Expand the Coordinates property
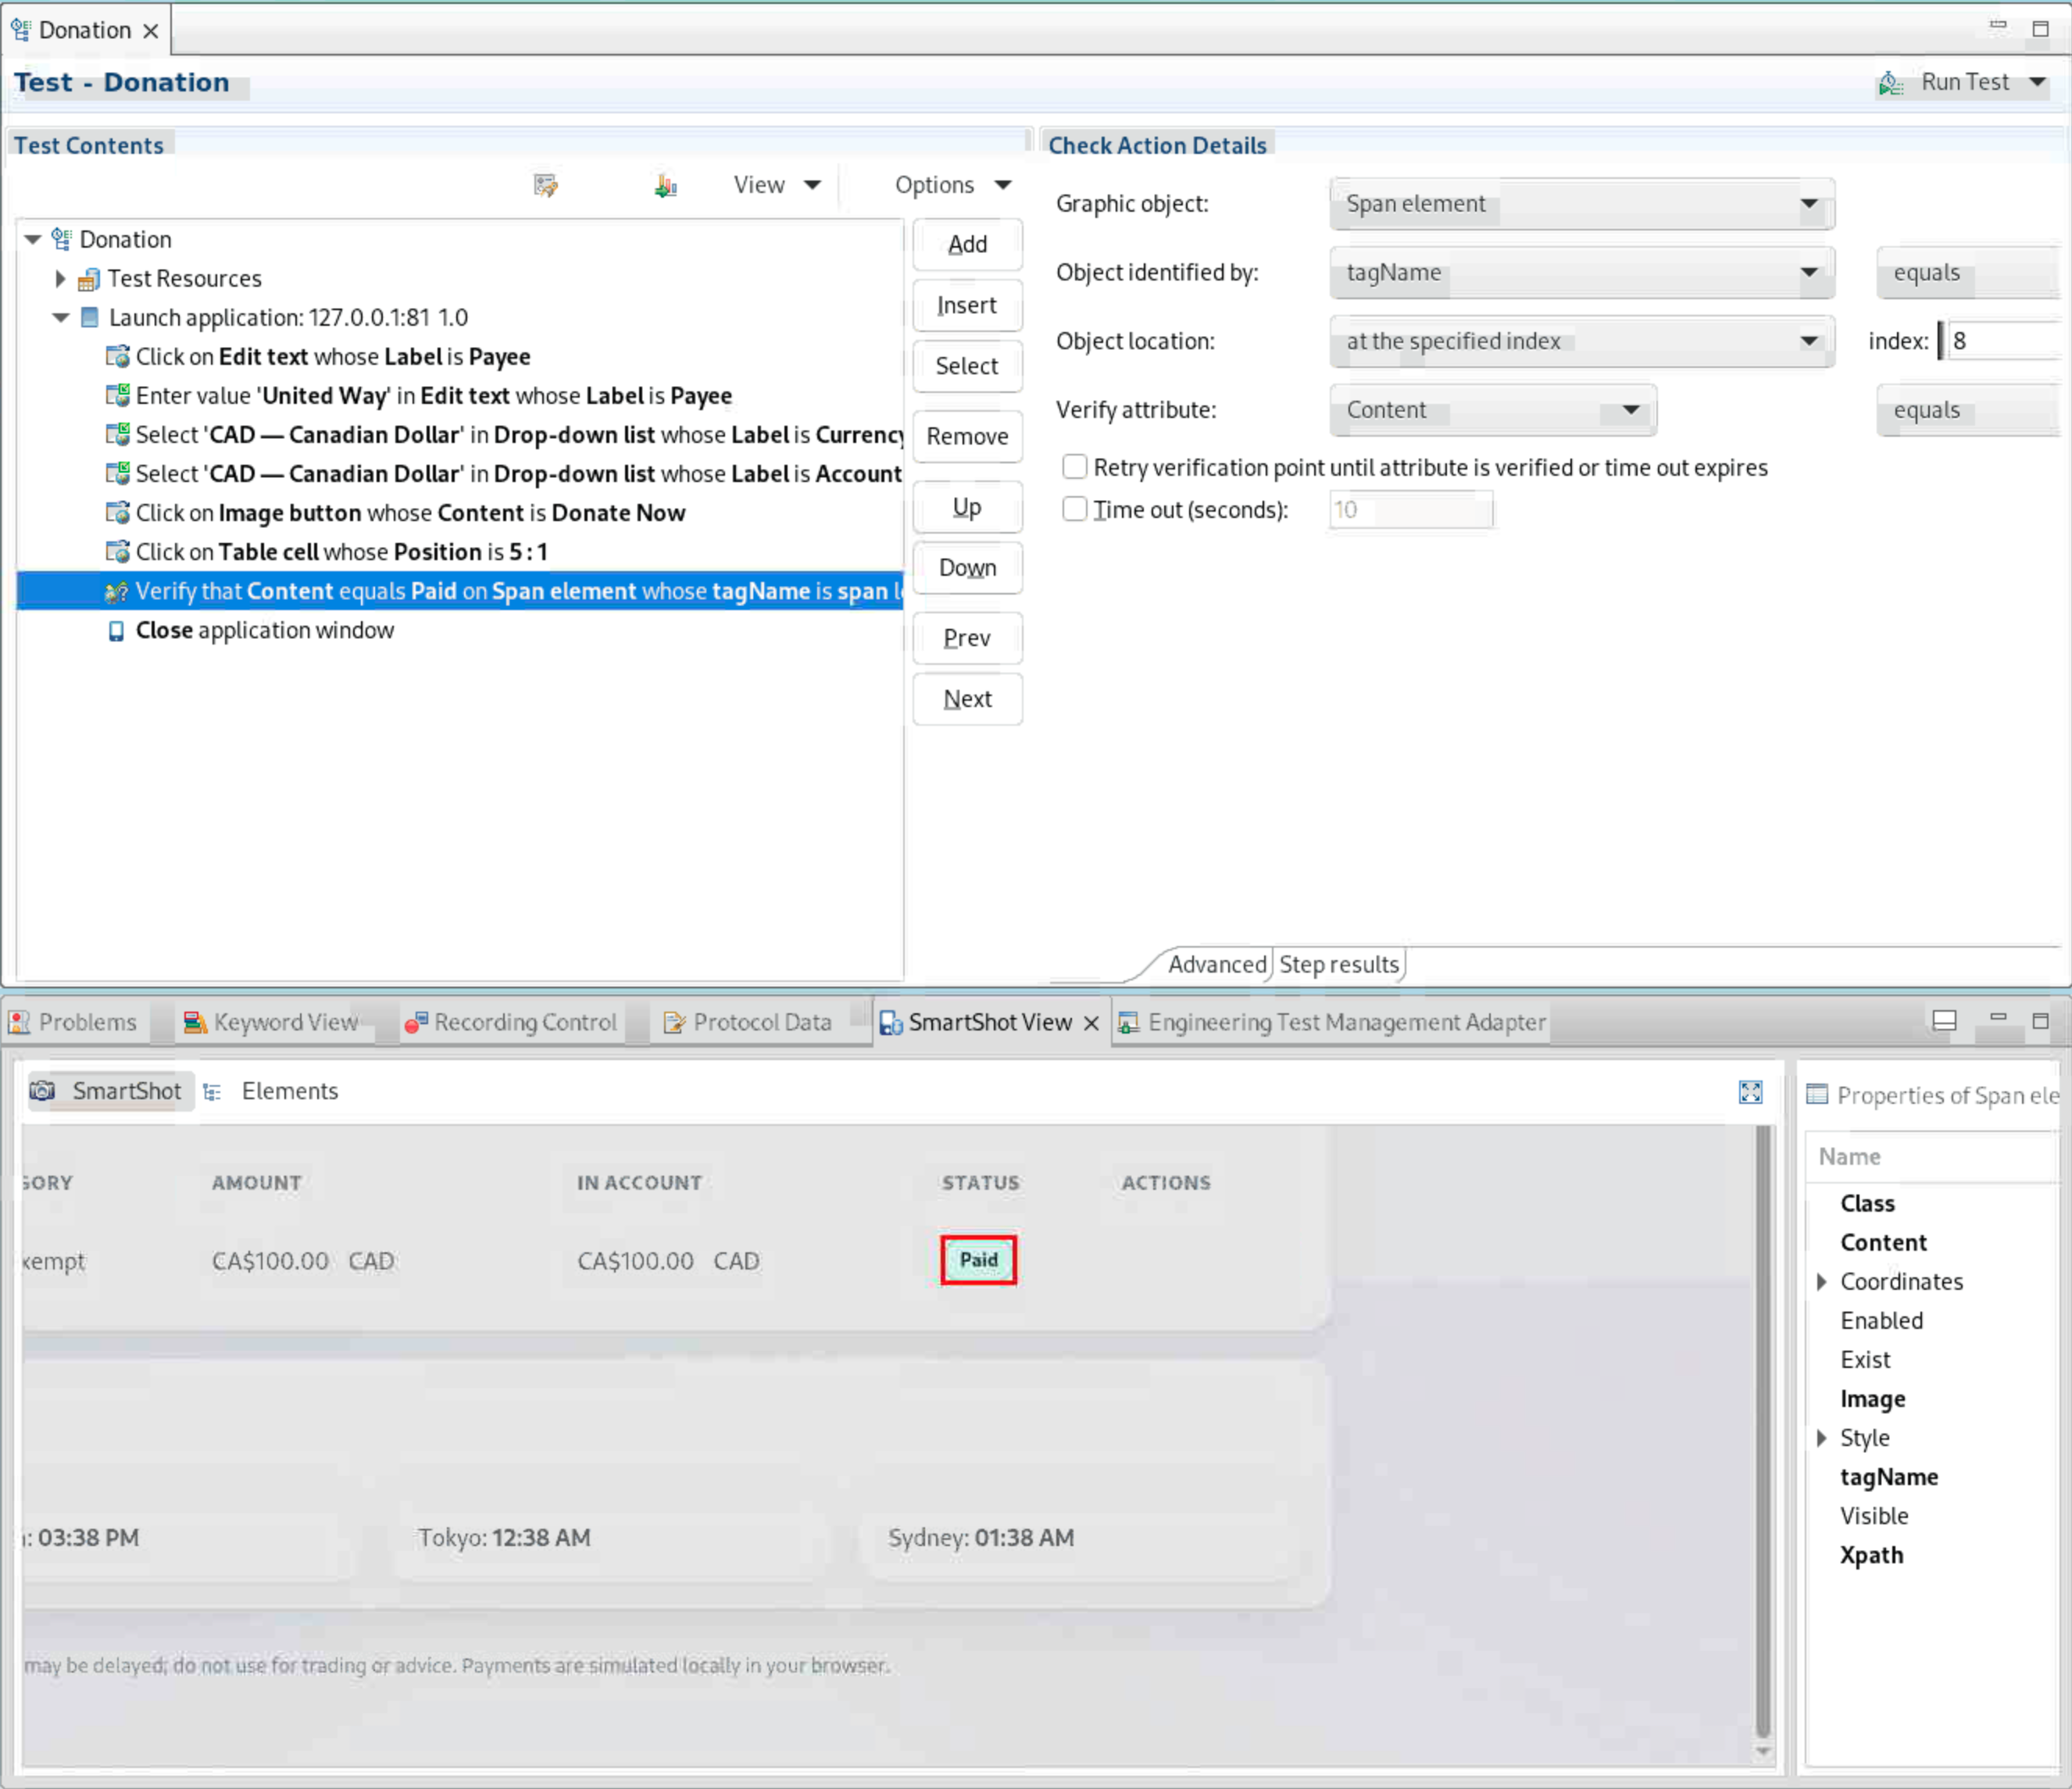Viewport: 2072px width, 1789px height. tap(1821, 1281)
